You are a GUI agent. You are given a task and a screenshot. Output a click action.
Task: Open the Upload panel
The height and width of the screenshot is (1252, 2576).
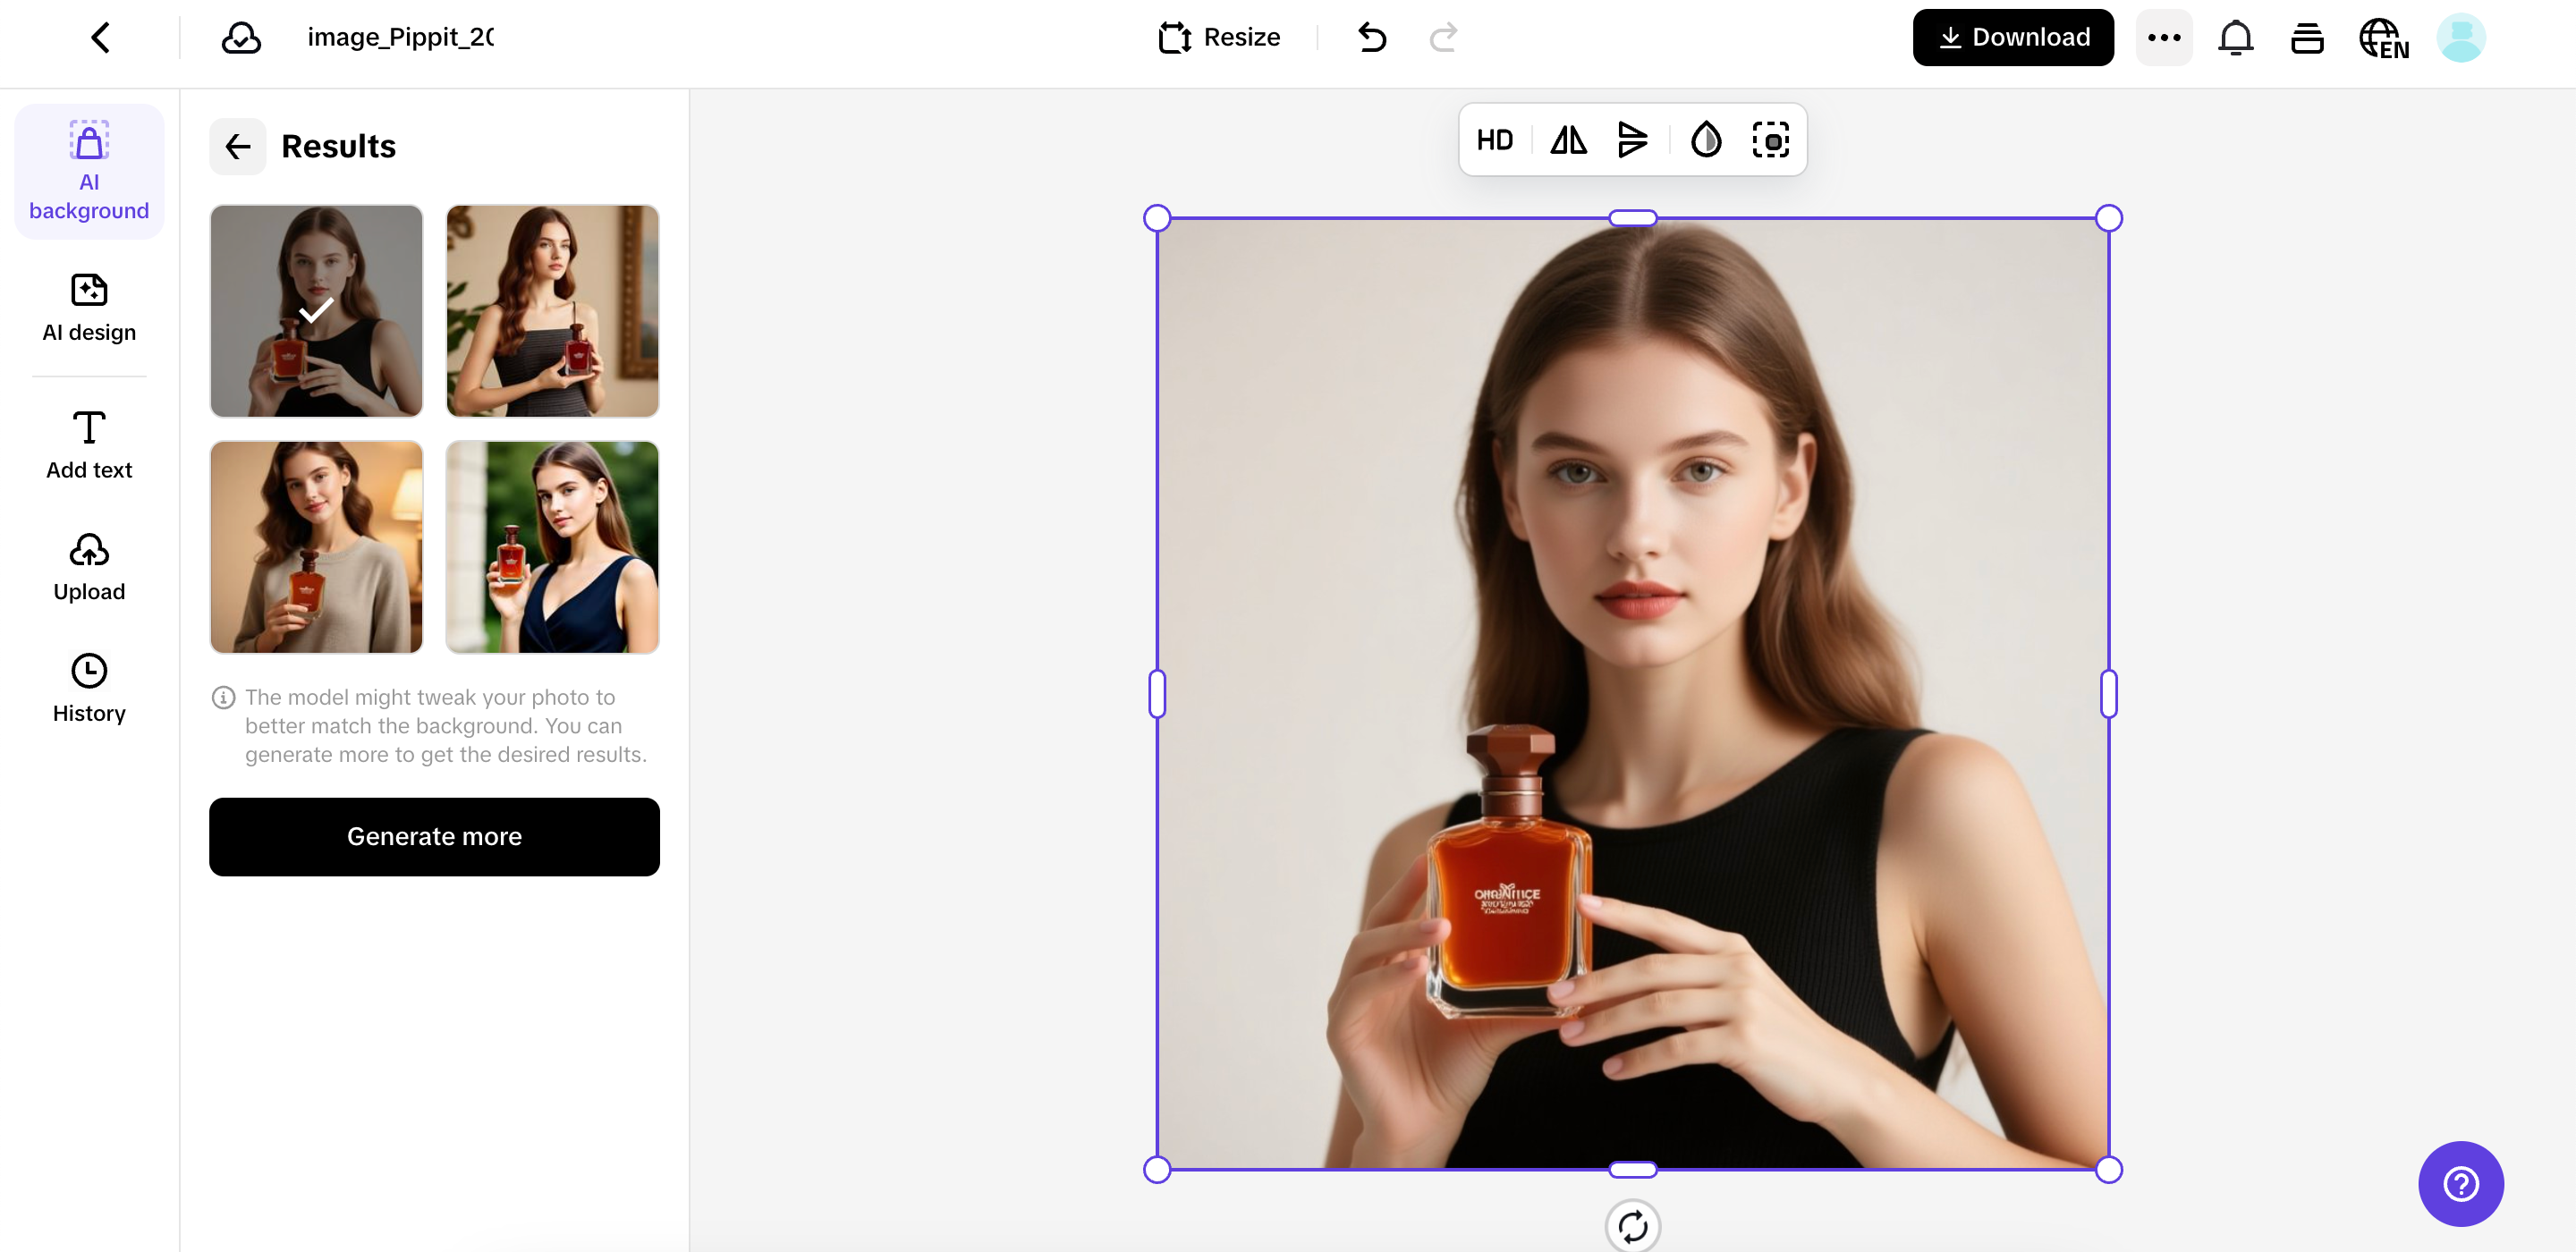click(88, 566)
